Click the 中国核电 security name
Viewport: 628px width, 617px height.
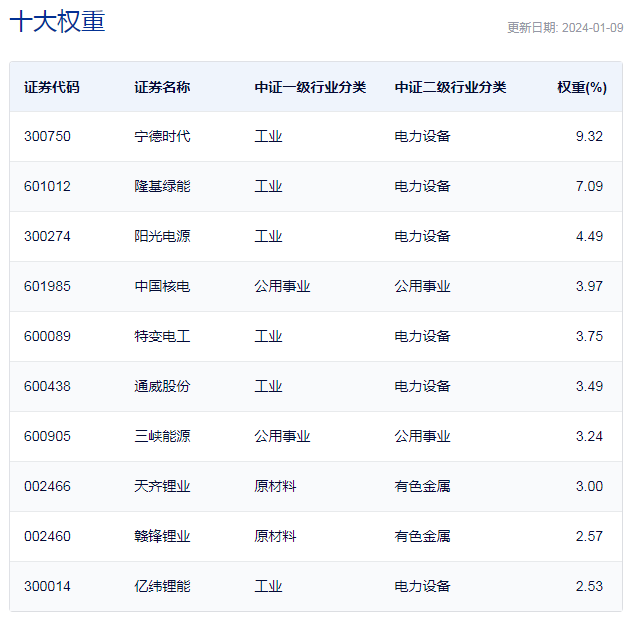(x=162, y=286)
